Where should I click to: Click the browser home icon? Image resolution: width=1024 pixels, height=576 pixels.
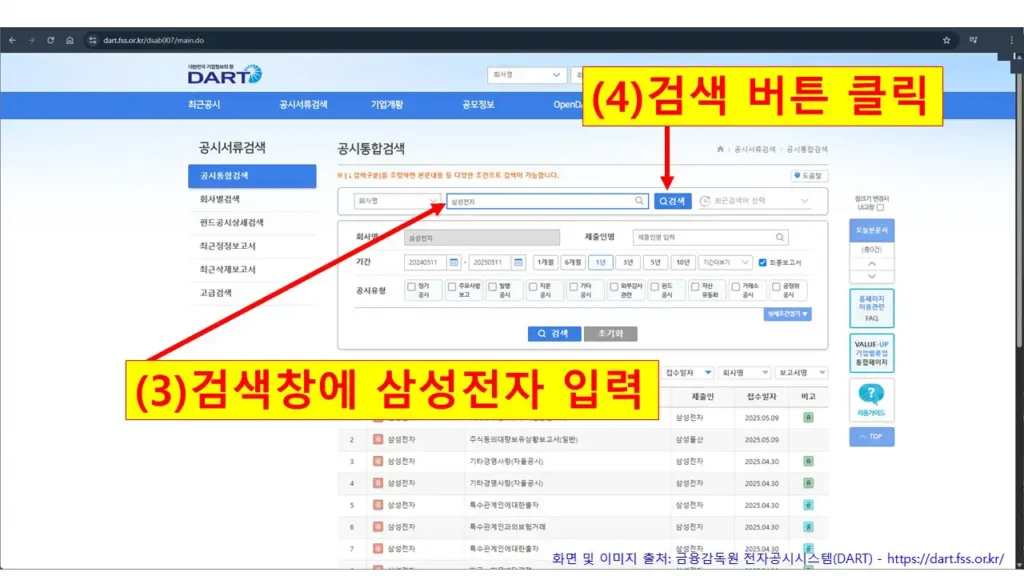pyautogui.click(x=69, y=40)
